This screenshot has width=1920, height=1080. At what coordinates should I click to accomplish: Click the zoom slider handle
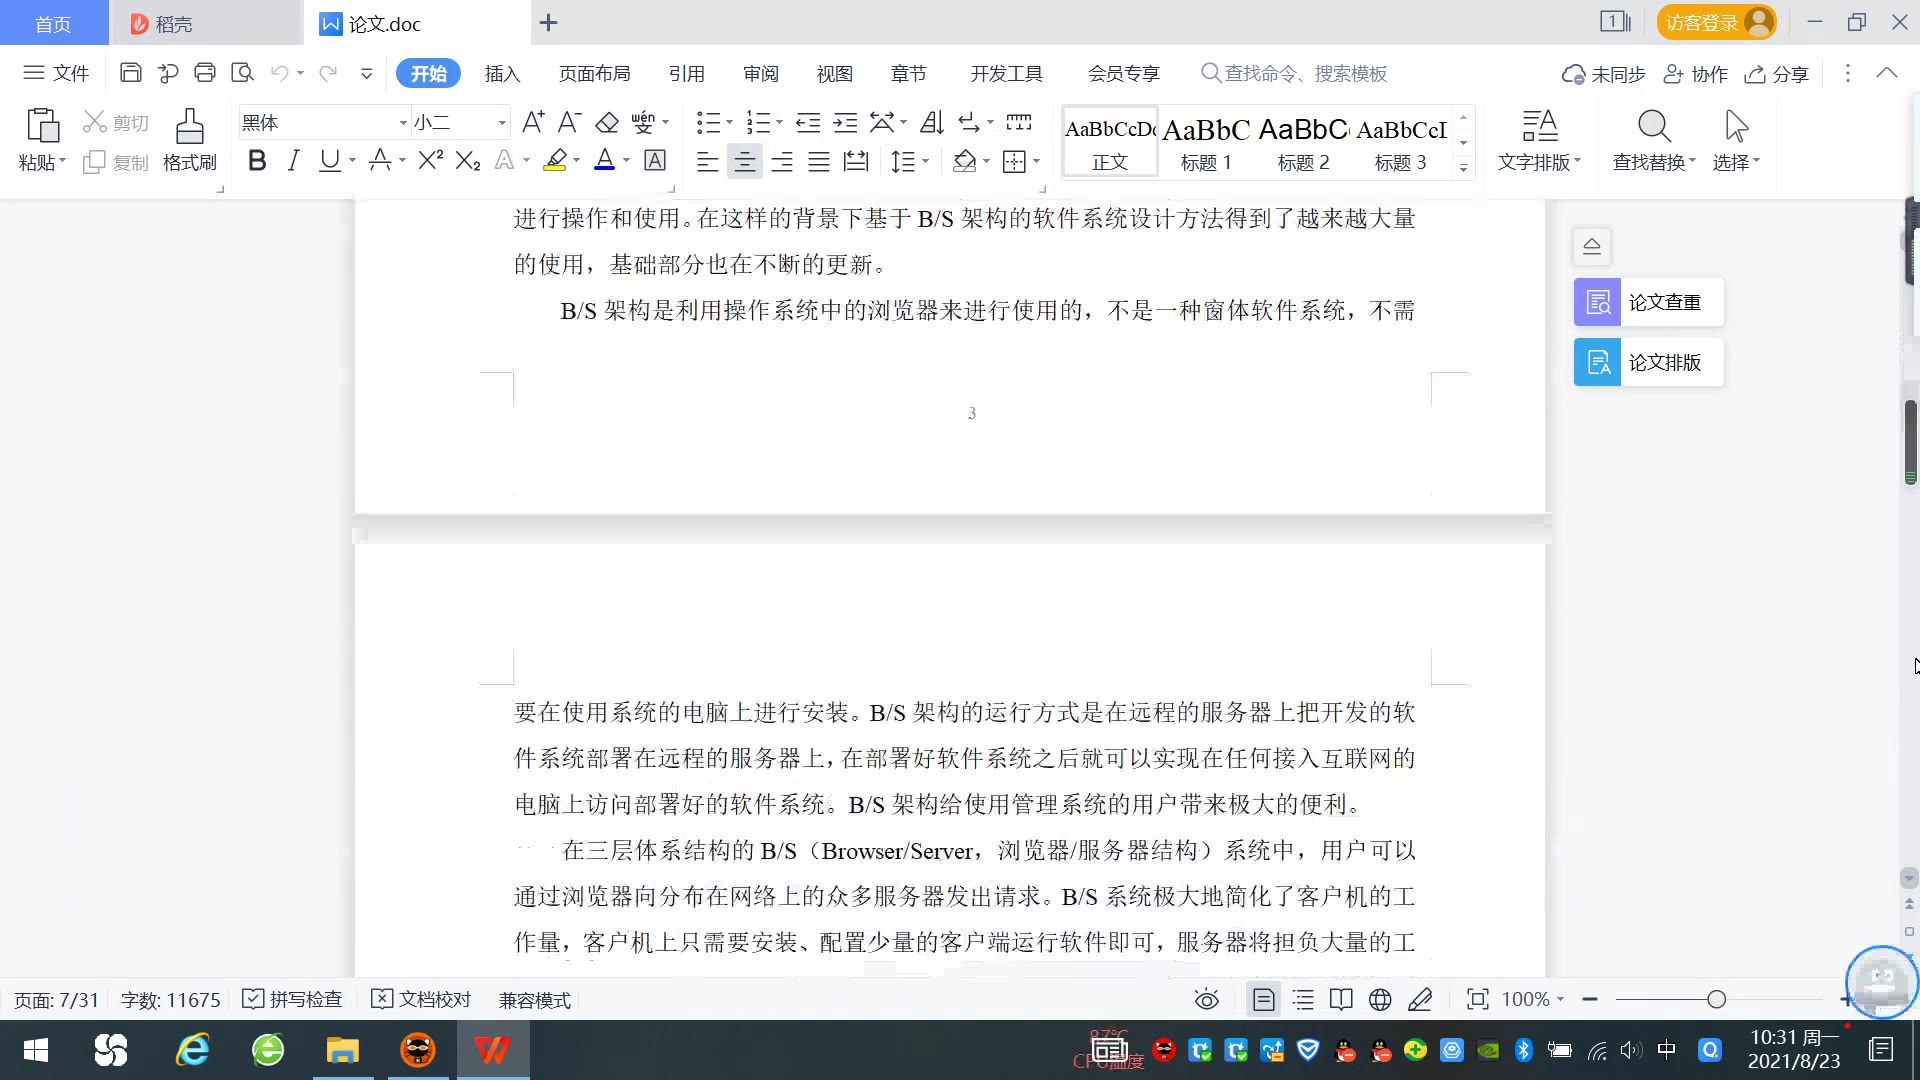pos(1716,1000)
